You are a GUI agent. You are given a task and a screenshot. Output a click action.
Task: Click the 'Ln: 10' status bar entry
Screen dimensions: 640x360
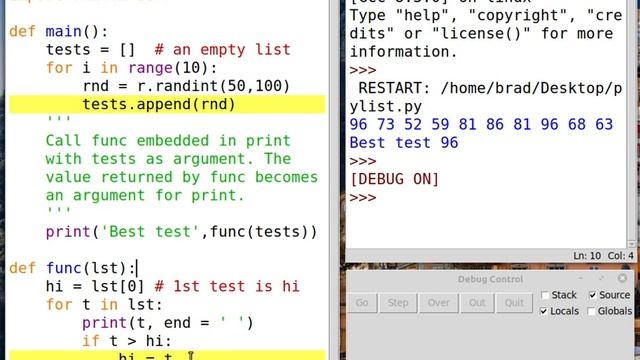(x=587, y=256)
